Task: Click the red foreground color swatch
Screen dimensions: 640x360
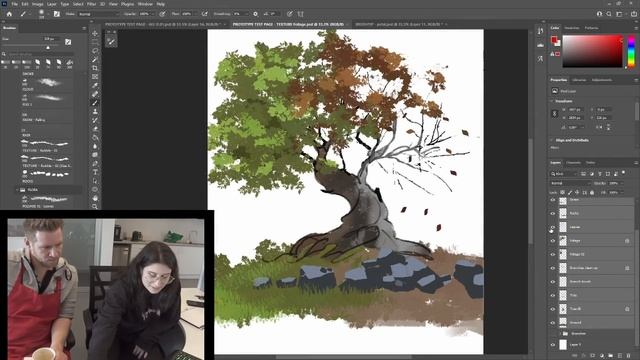Action: tap(554, 40)
